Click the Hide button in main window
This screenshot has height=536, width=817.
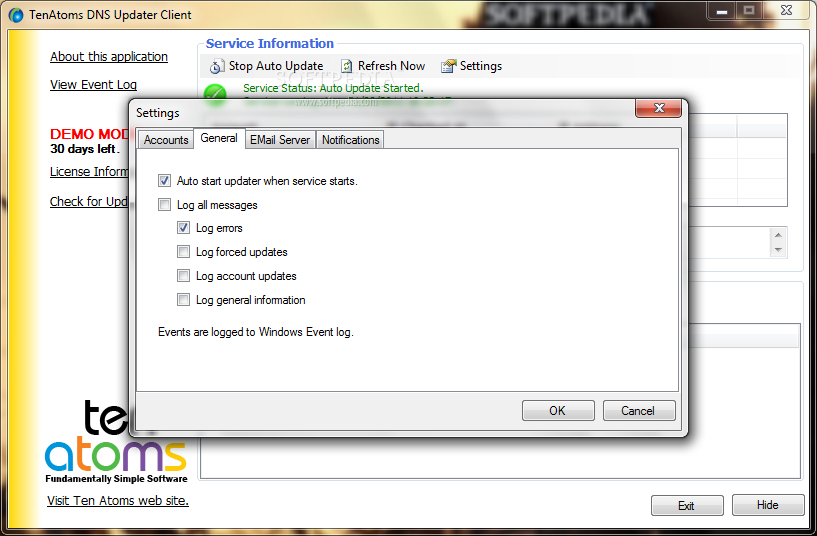[768, 505]
